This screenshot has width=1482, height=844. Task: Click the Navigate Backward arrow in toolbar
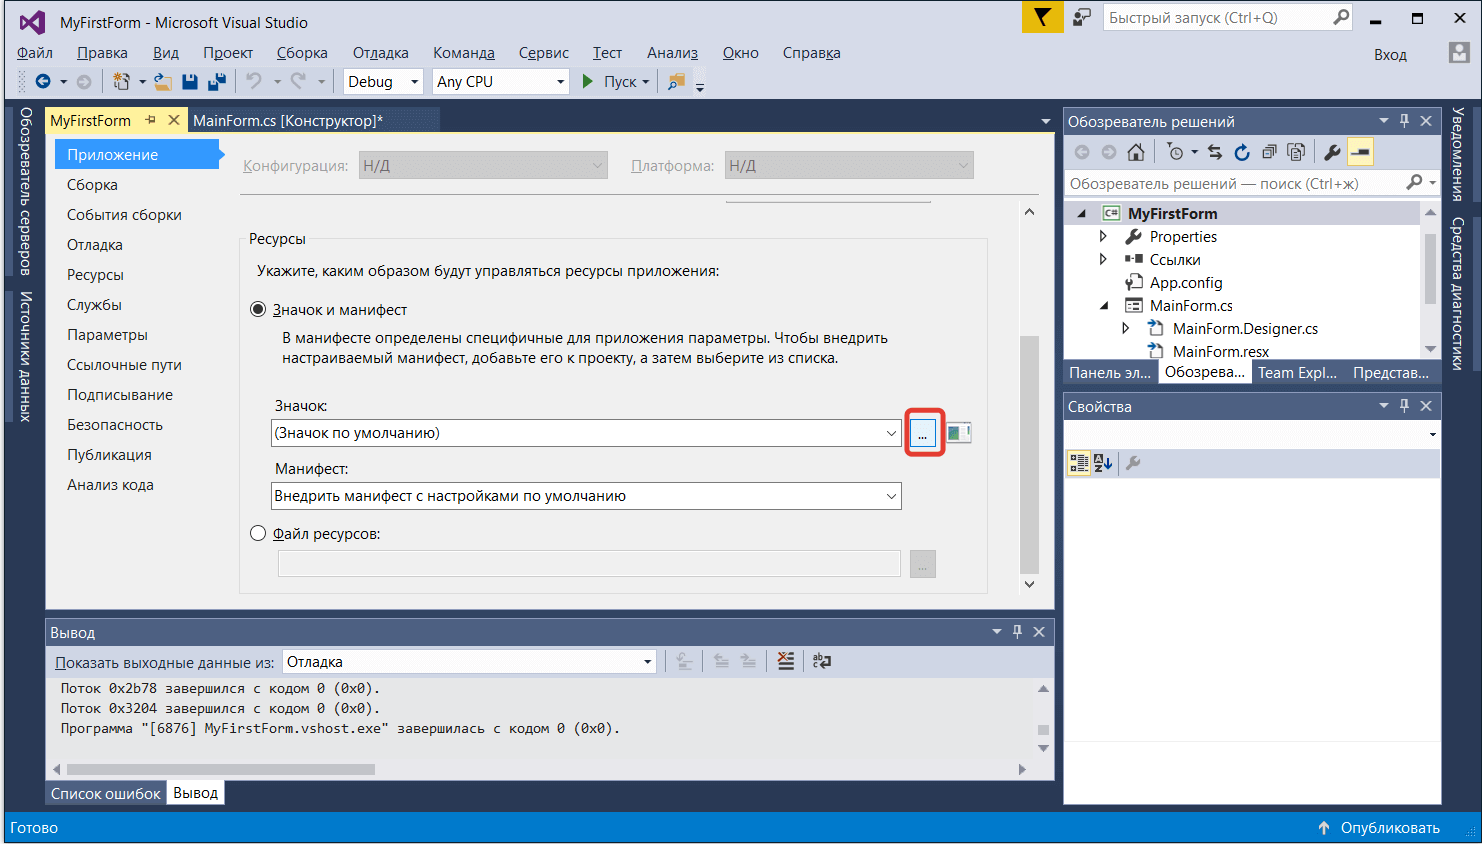coord(43,82)
